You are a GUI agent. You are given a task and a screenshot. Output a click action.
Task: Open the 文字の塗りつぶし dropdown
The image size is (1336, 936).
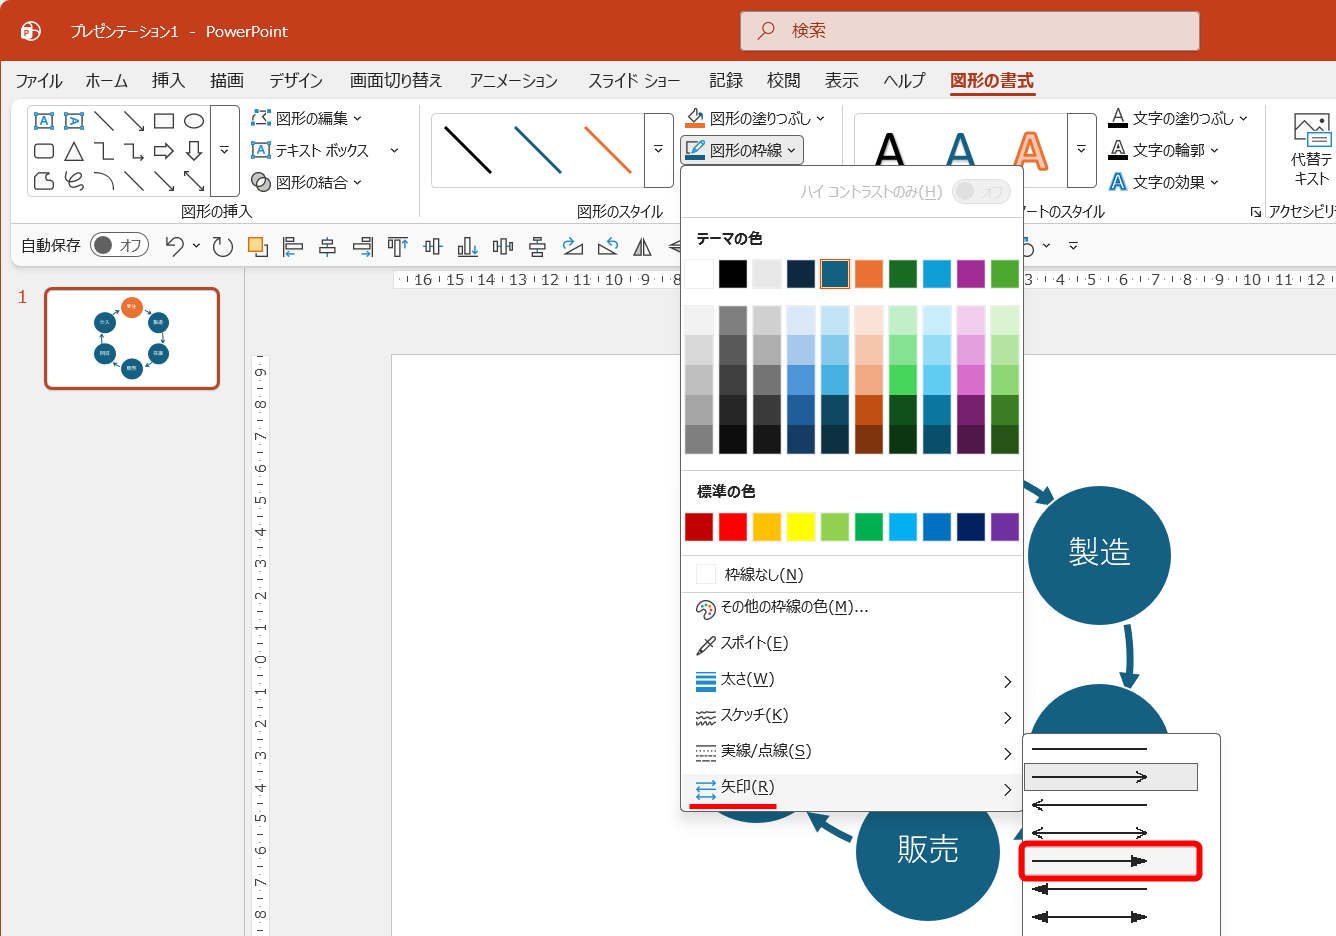coord(1179,118)
